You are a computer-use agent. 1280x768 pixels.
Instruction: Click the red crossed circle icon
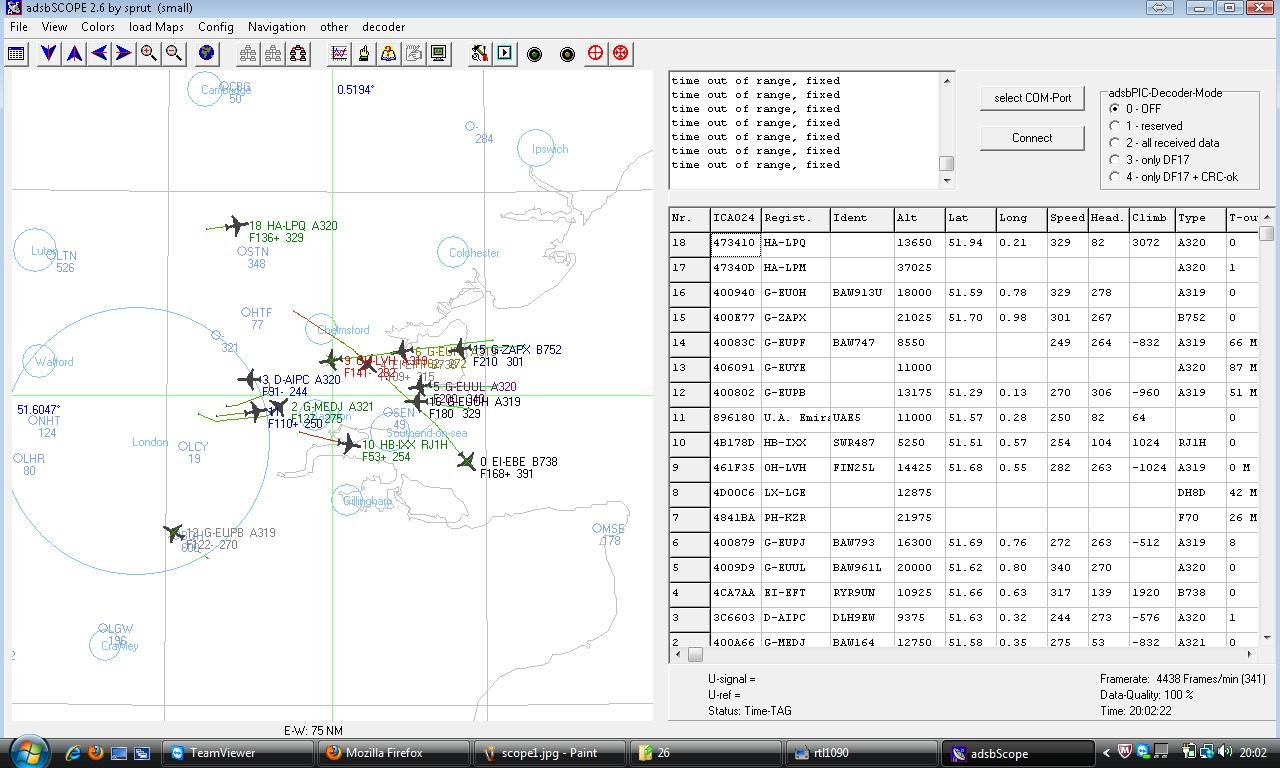coord(621,53)
